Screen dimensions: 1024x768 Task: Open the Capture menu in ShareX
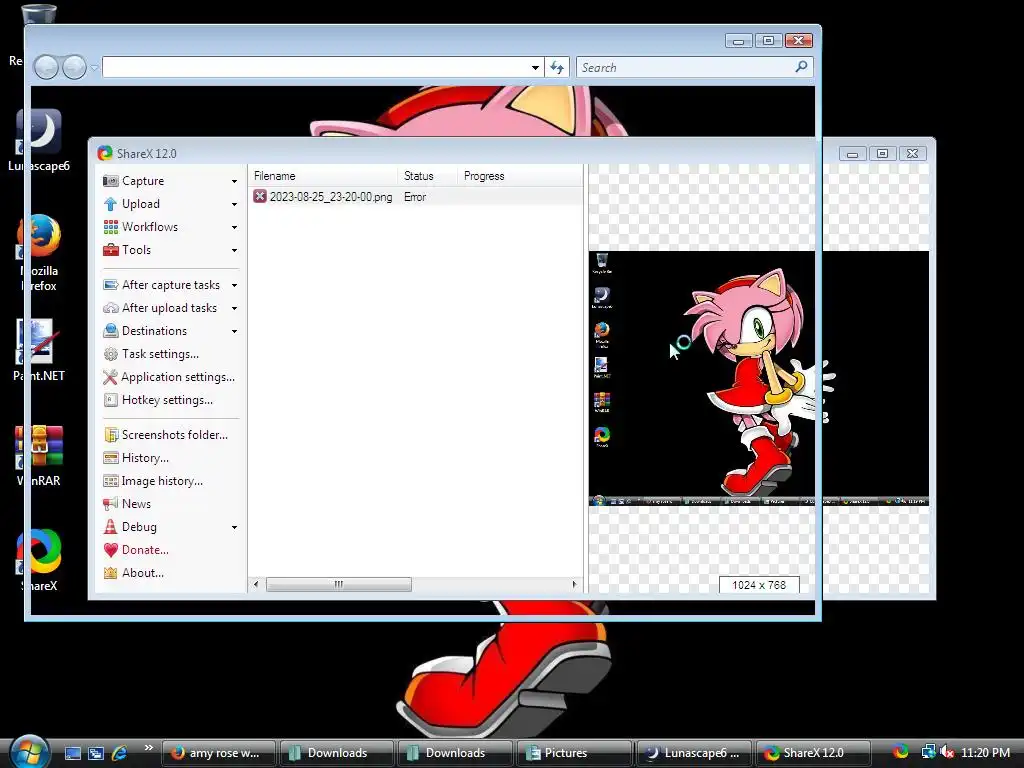(142, 181)
